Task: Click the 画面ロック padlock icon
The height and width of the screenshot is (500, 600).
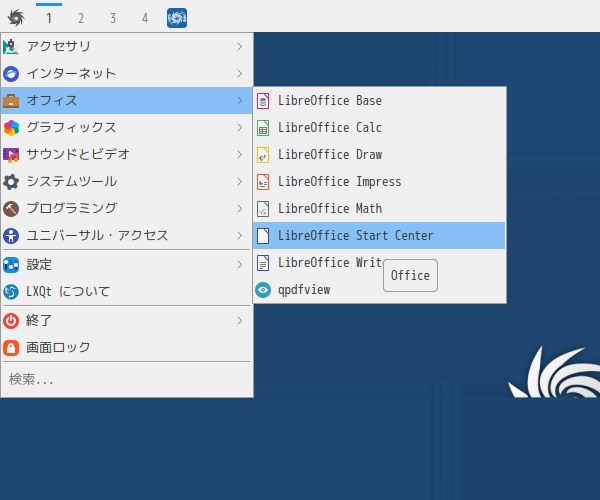Action: tap(11, 348)
